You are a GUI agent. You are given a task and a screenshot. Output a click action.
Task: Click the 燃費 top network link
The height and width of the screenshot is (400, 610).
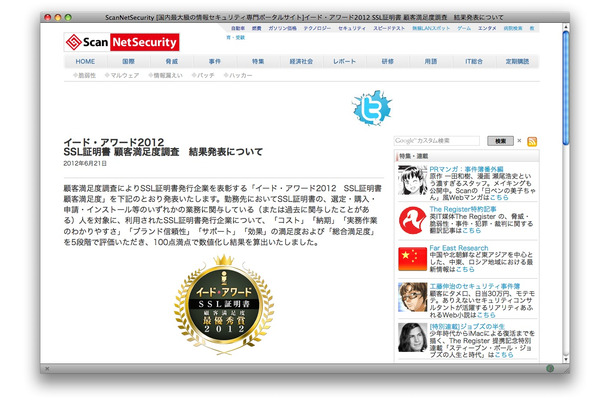tap(256, 28)
